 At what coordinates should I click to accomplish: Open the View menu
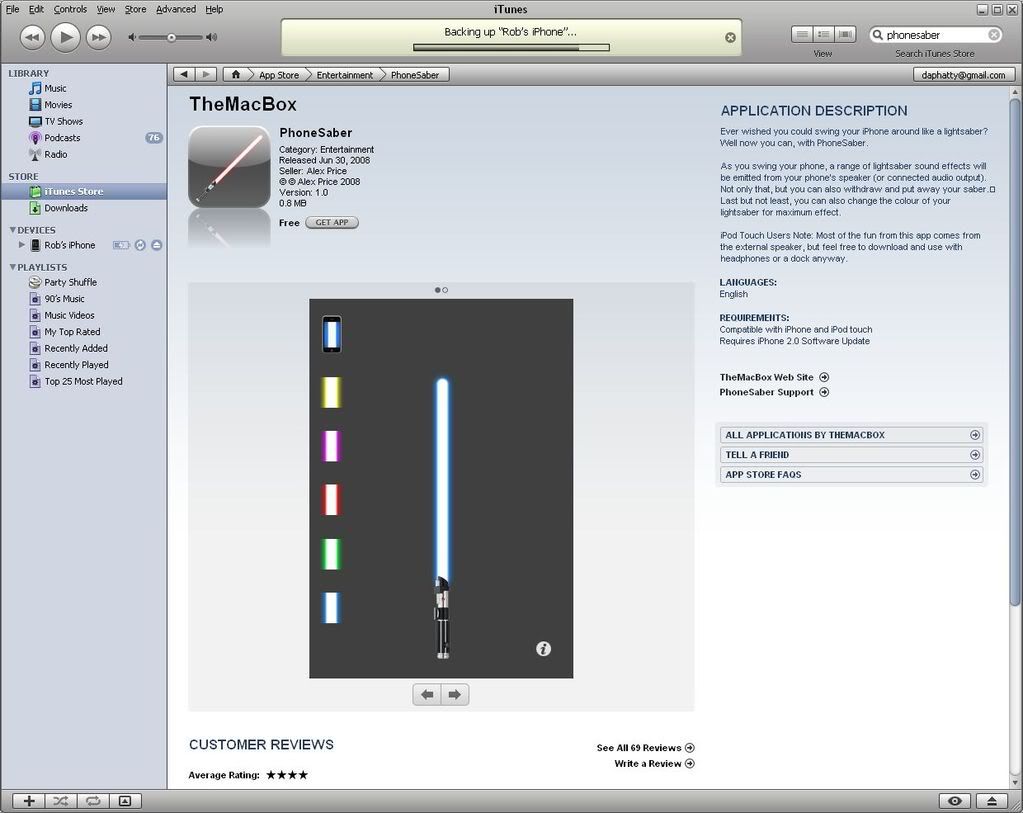click(106, 9)
